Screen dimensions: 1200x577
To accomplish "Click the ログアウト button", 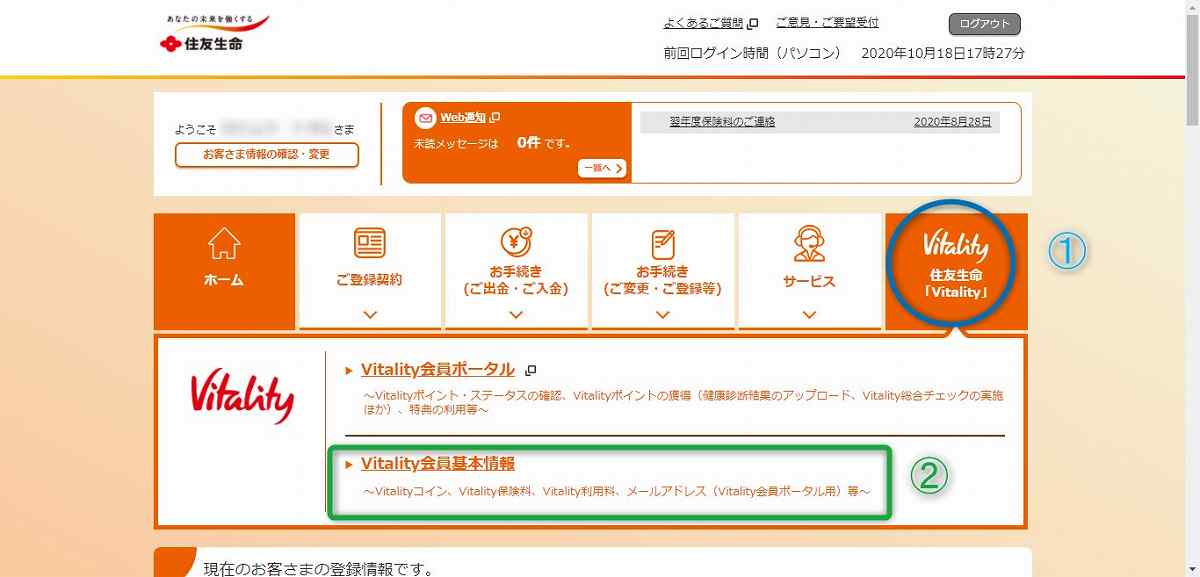I will (985, 22).
